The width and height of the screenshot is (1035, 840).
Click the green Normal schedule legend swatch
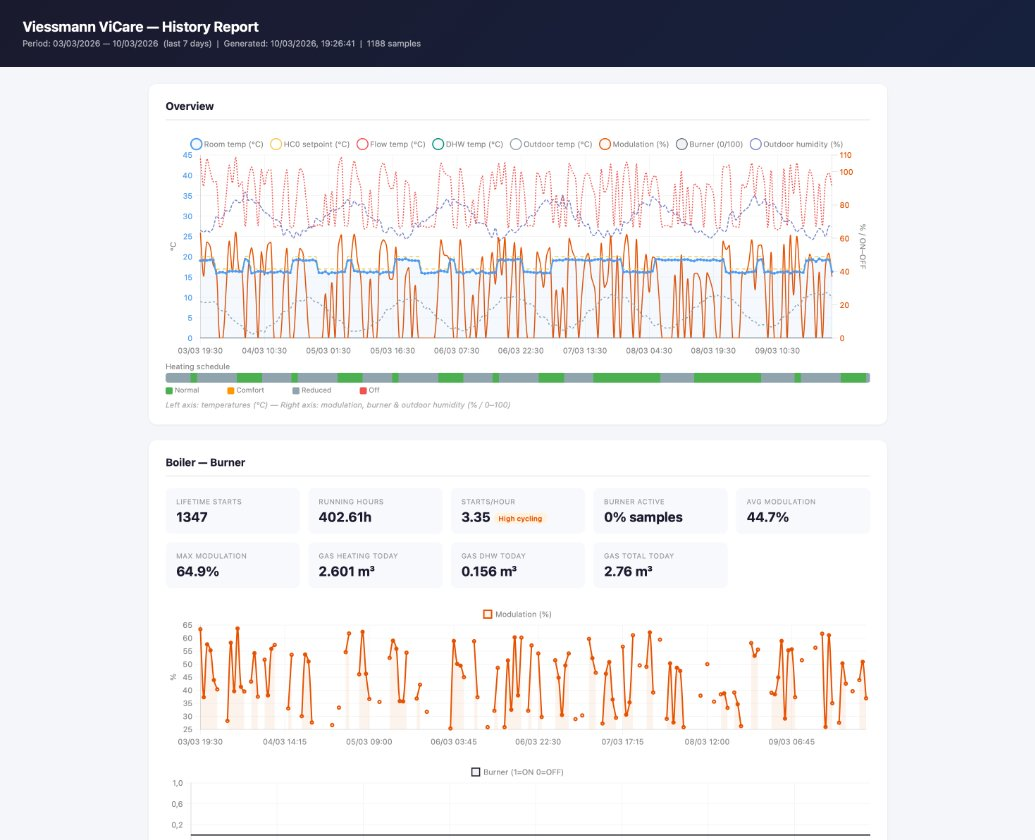pos(170,391)
